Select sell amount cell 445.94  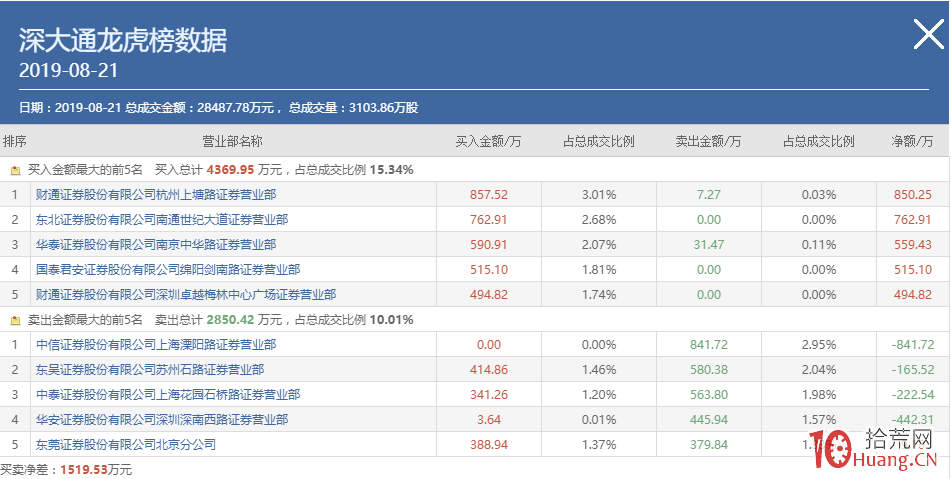click(x=709, y=420)
